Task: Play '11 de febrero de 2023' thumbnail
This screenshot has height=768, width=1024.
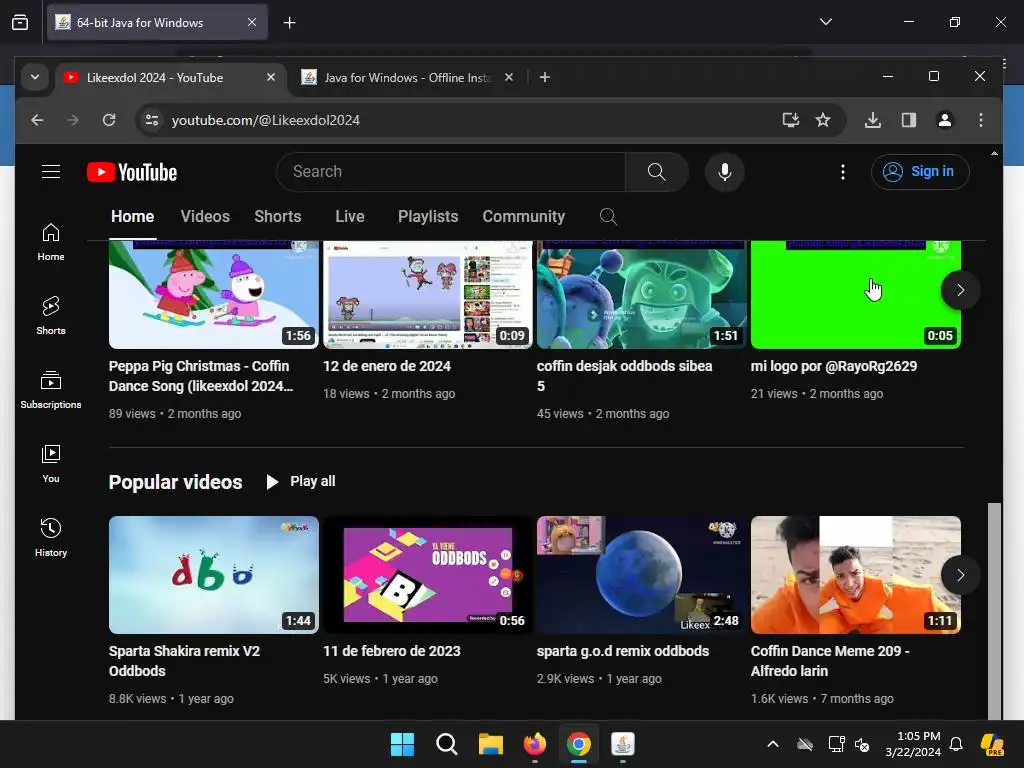Action: [x=428, y=575]
